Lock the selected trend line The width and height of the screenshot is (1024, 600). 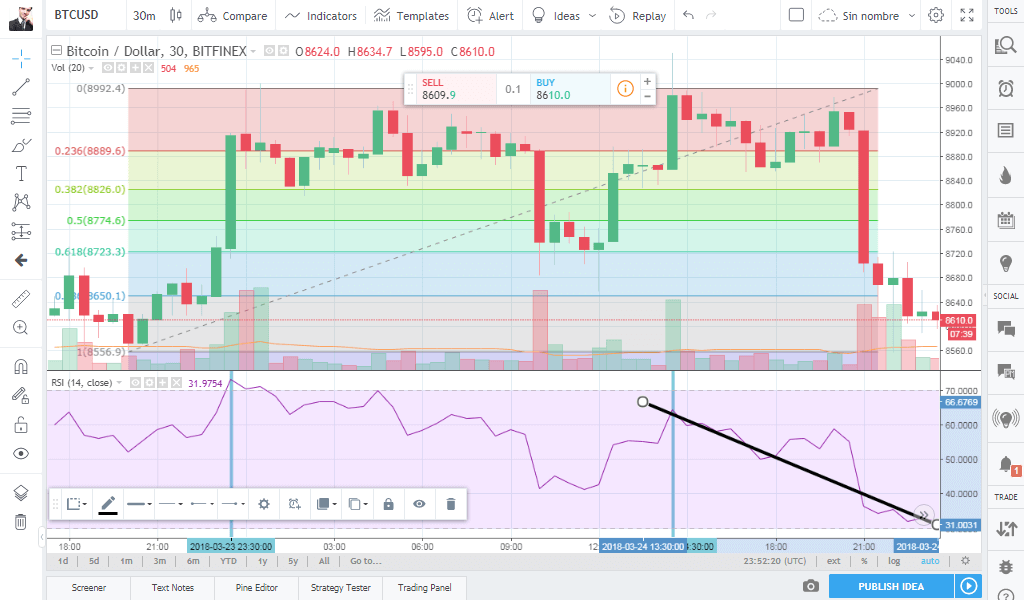388,504
